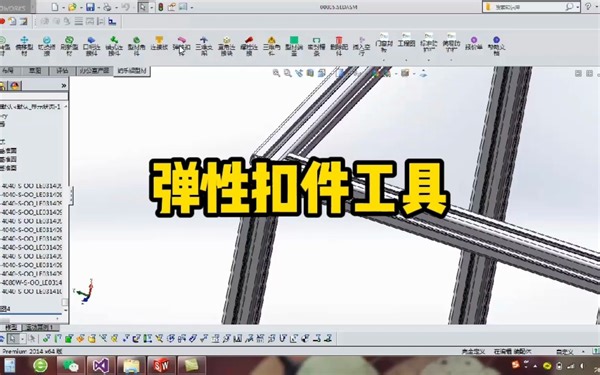Click the second viewport window button at top right

tap(590, 73)
